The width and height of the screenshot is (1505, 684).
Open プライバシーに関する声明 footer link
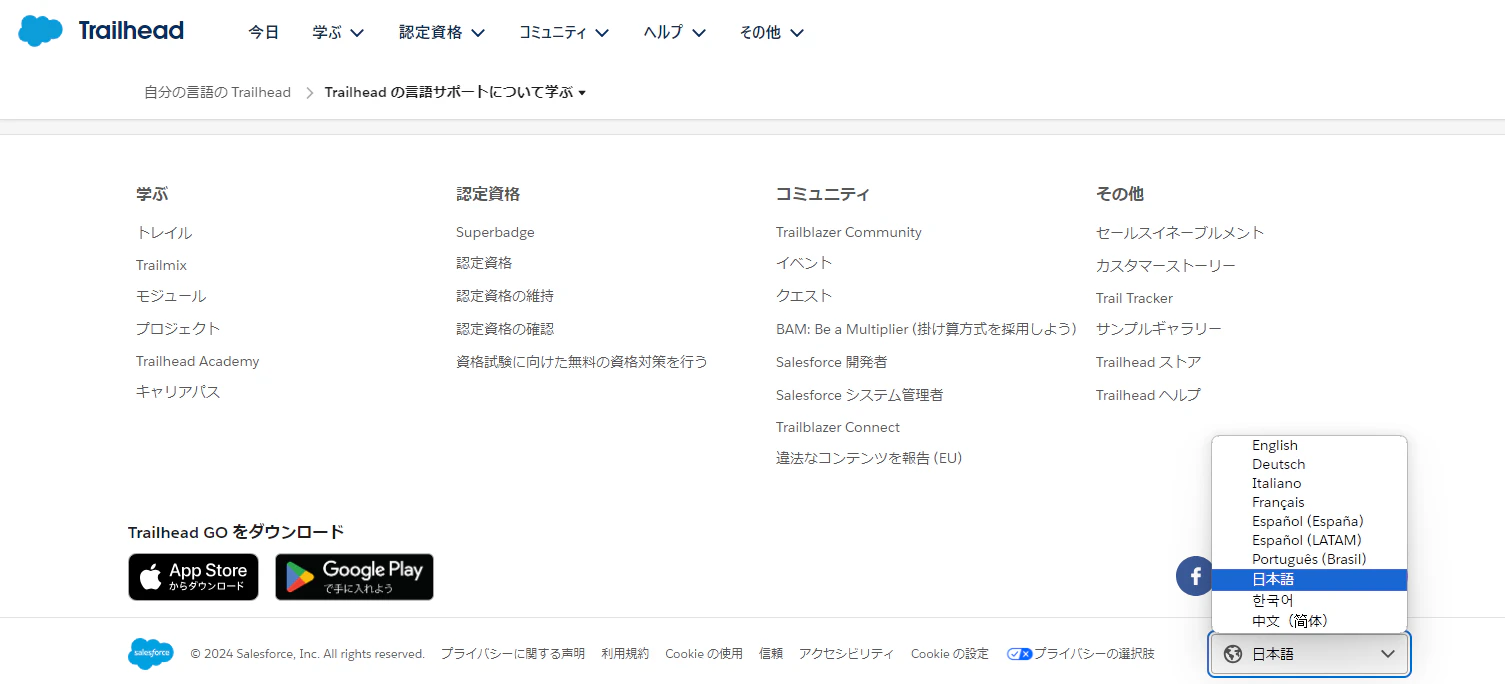point(513,654)
